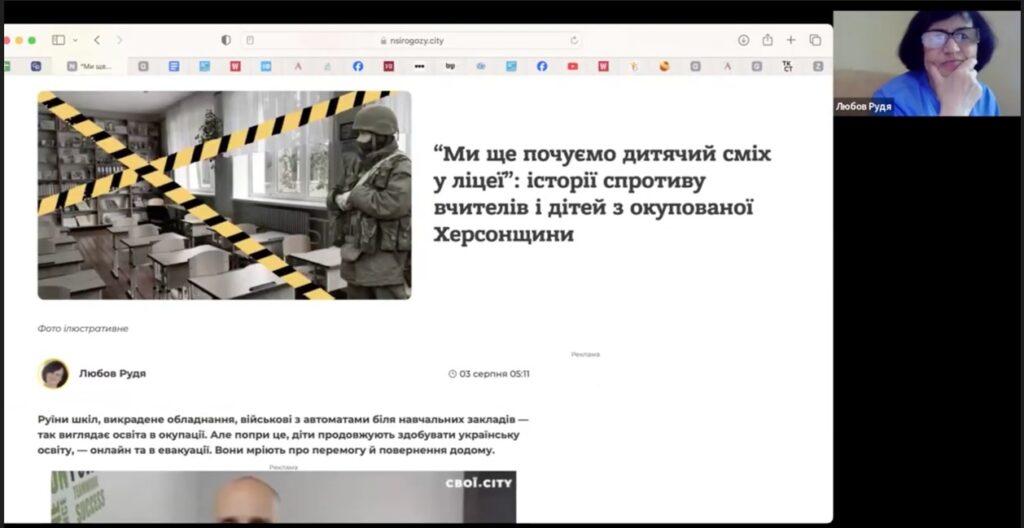Switch to the first Facebook tab
Image resolution: width=1024 pixels, height=528 pixels.
click(358, 66)
